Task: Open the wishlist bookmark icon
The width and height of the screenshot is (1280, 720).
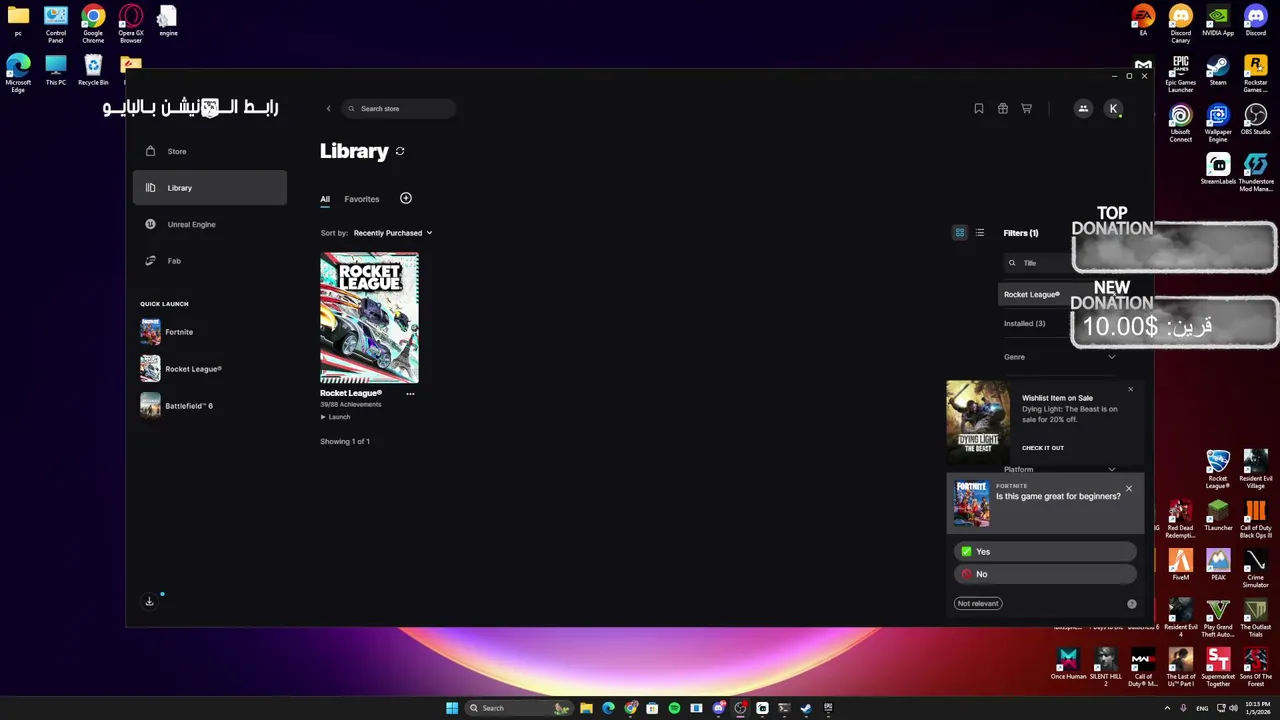Action: 979,108
